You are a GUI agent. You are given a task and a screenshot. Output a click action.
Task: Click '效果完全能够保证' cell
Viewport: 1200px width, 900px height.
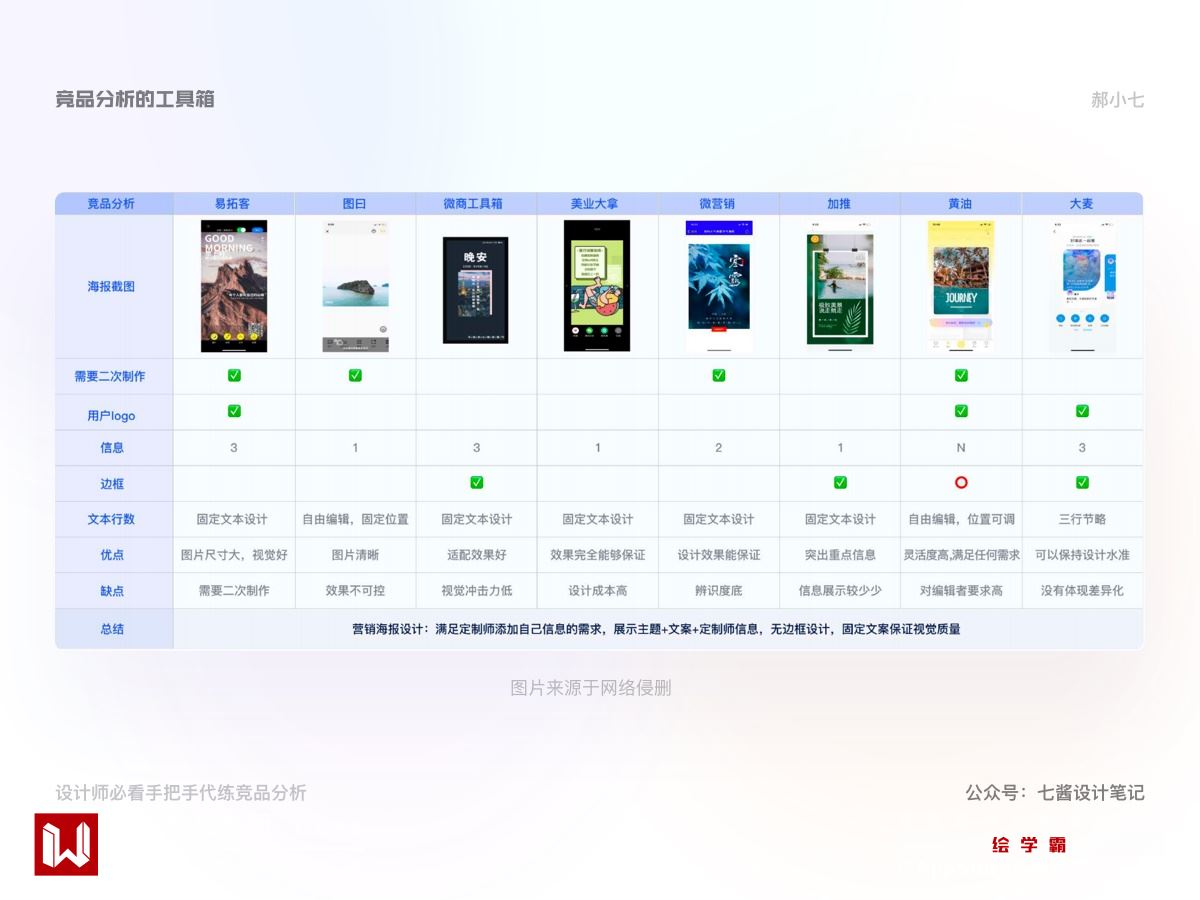coord(598,555)
